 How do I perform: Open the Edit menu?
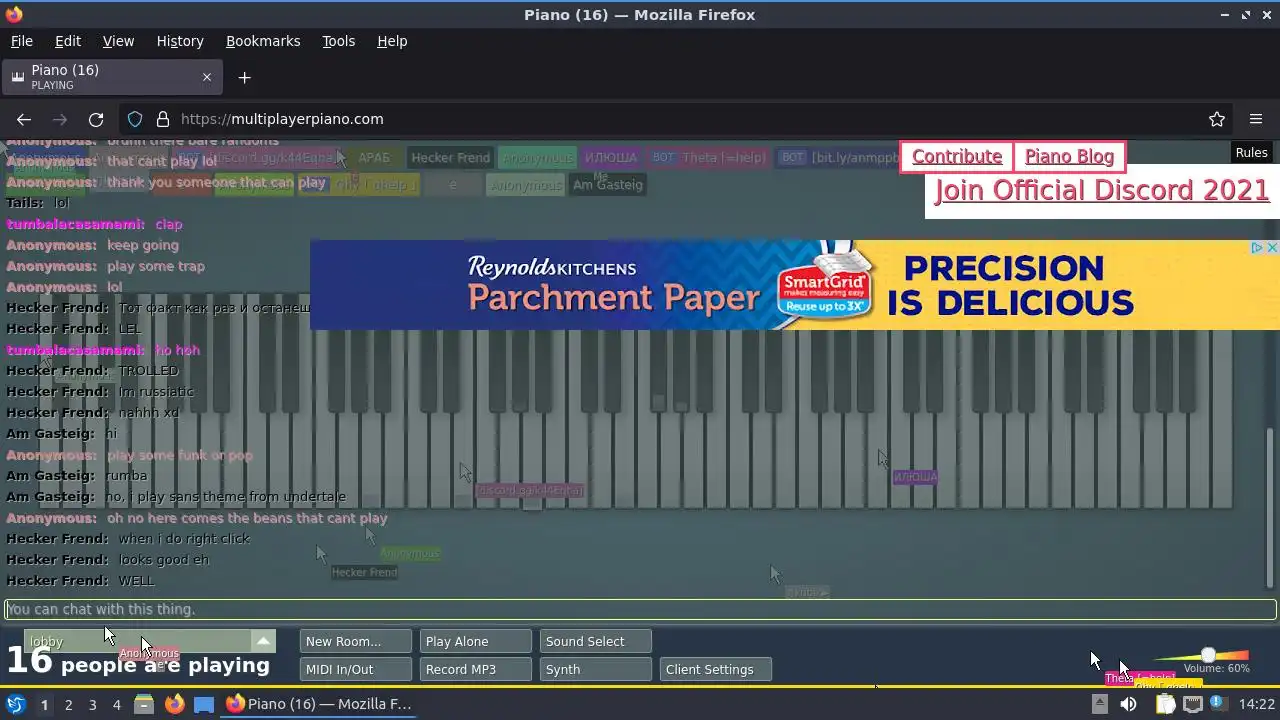[x=68, y=41]
